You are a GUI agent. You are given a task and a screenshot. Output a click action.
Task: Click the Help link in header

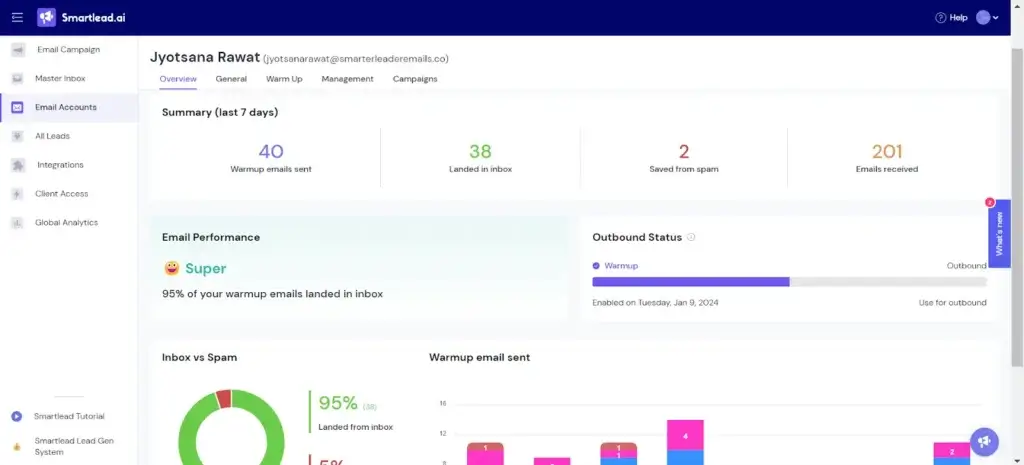pos(958,18)
